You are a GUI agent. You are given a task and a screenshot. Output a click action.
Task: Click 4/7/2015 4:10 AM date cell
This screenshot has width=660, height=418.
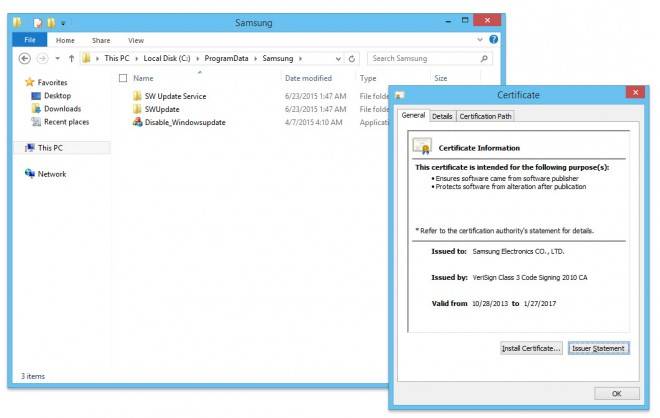314,122
